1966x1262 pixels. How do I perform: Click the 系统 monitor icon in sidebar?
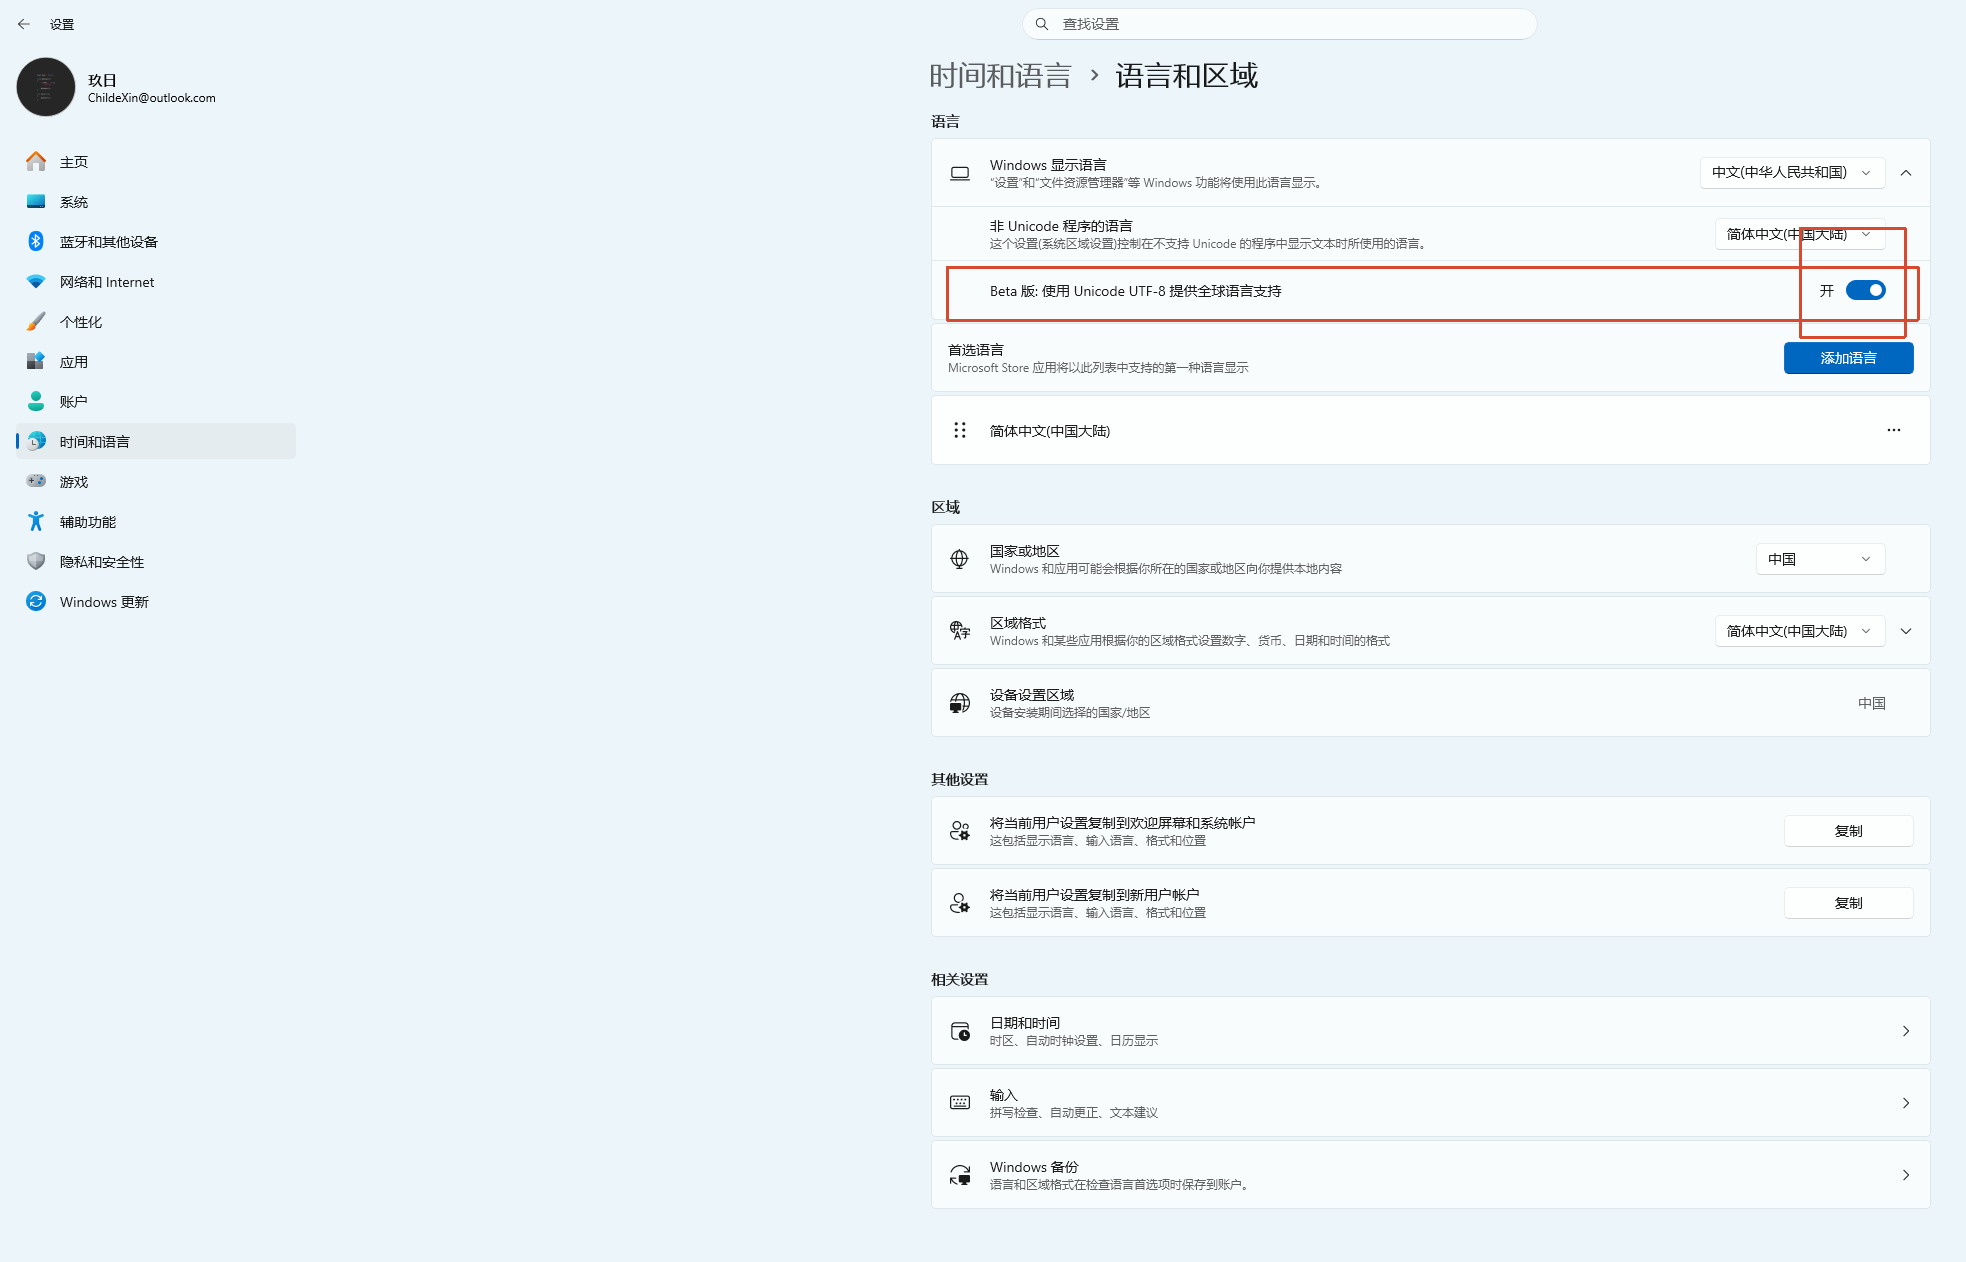tap(36, 202)
